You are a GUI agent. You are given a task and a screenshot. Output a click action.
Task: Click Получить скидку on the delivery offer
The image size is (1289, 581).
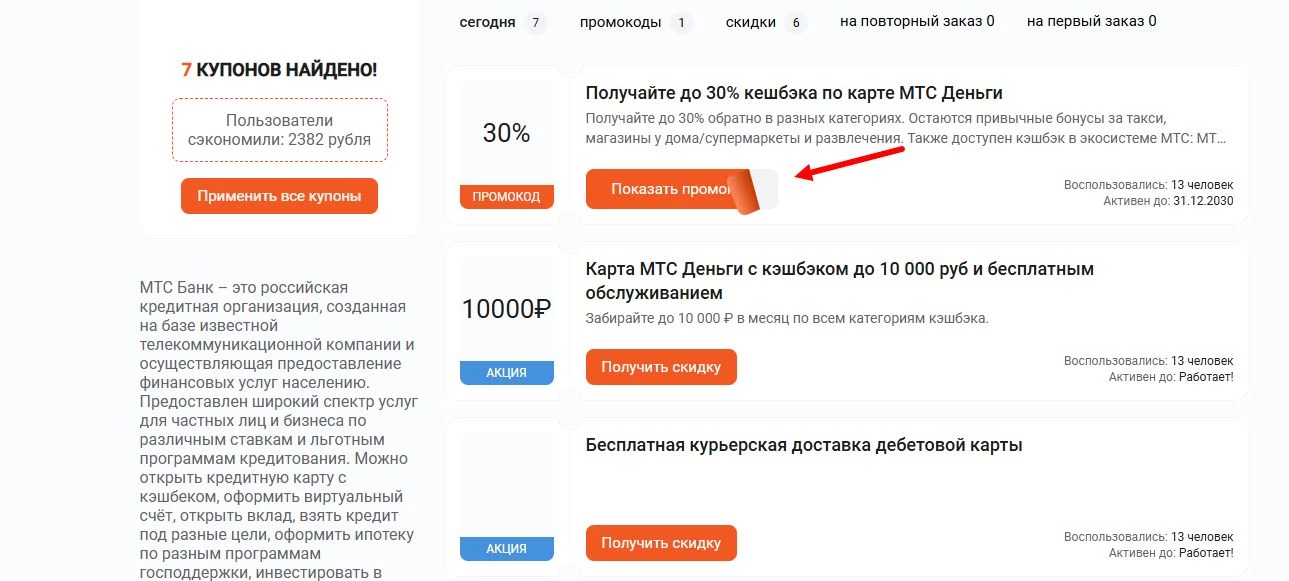[x=661, y=543]
